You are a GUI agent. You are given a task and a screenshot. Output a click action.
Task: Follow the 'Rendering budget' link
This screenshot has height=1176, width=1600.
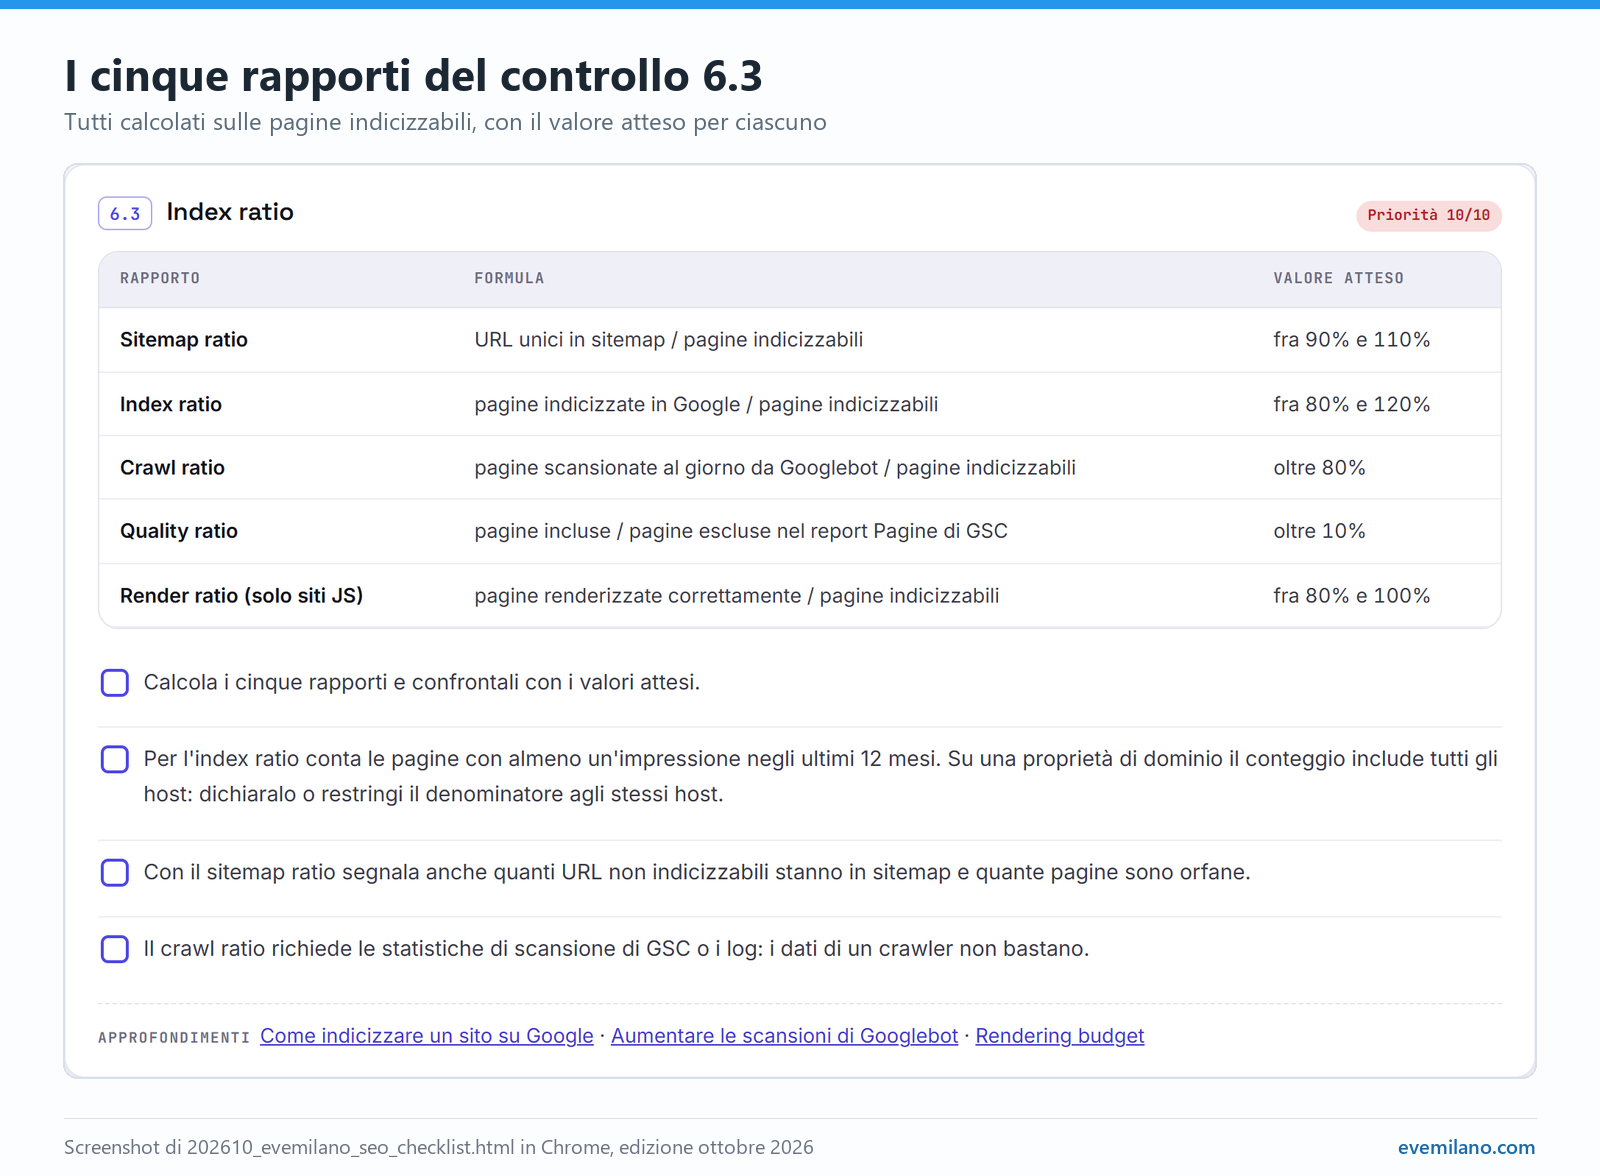1060,1036
